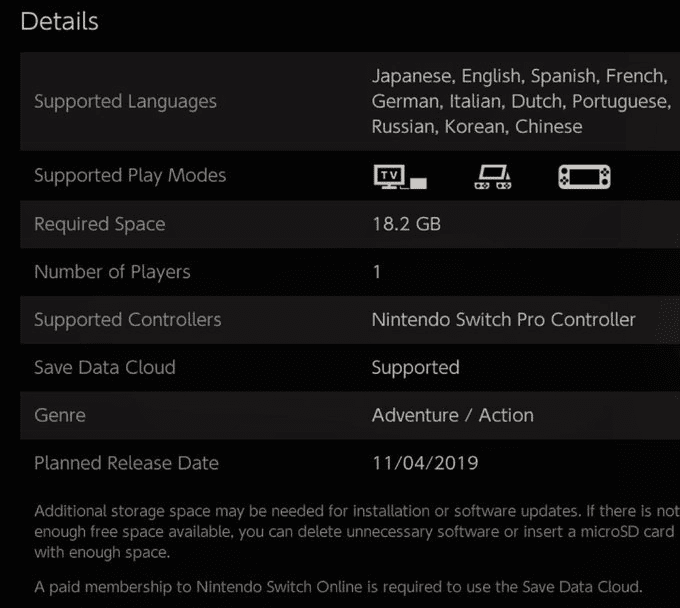Click the languages list text
Image resolution: width=680 pixels, height=608 pixels.
(518, 101)
